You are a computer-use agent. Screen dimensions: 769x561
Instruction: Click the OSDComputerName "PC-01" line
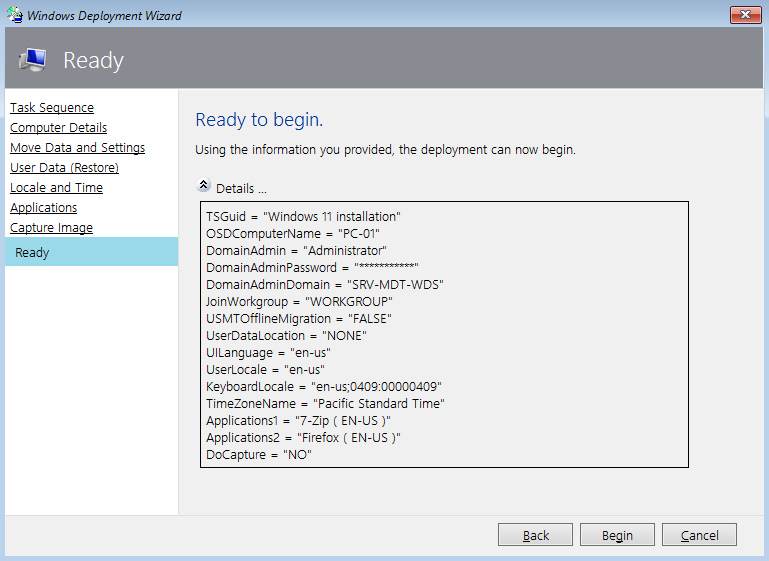[293, 233]
